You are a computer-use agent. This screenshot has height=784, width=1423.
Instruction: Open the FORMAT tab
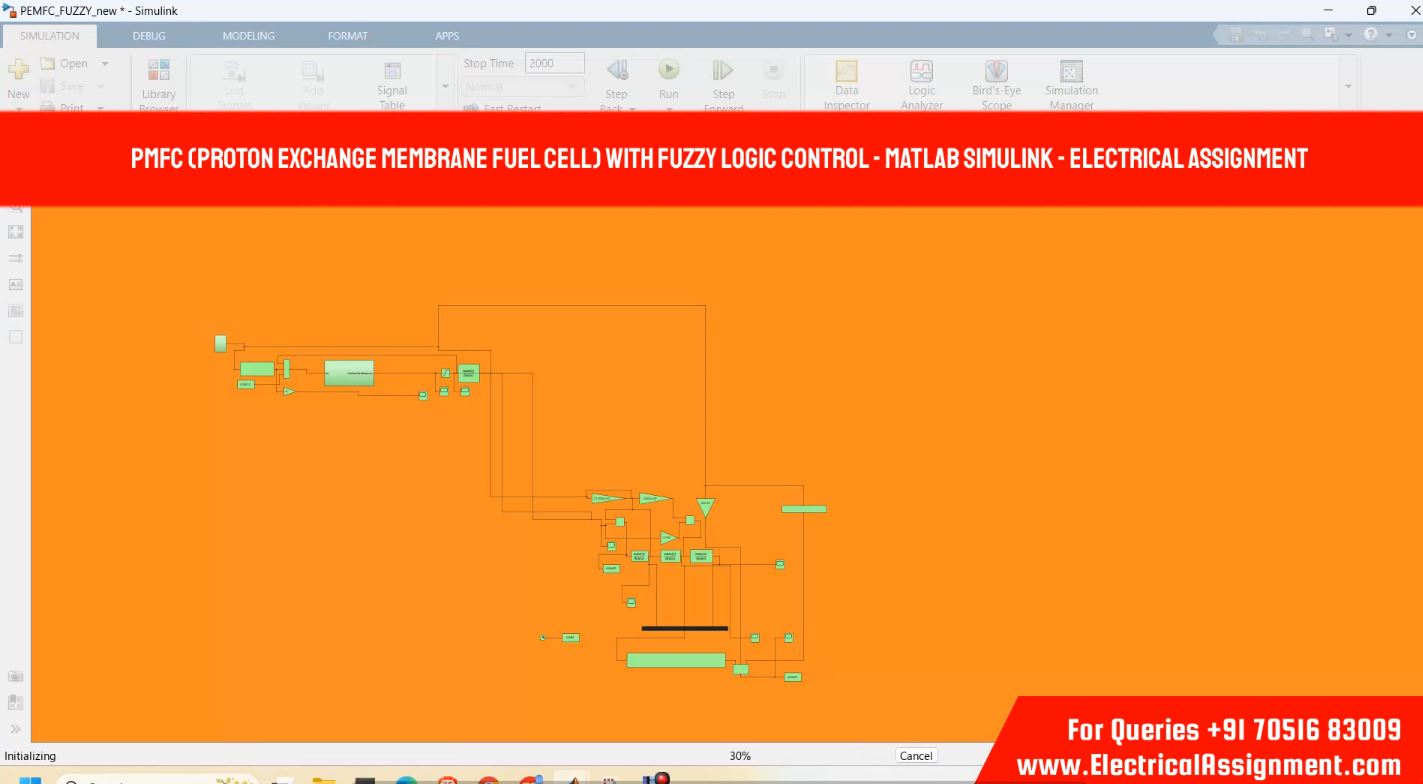(347, 36)
